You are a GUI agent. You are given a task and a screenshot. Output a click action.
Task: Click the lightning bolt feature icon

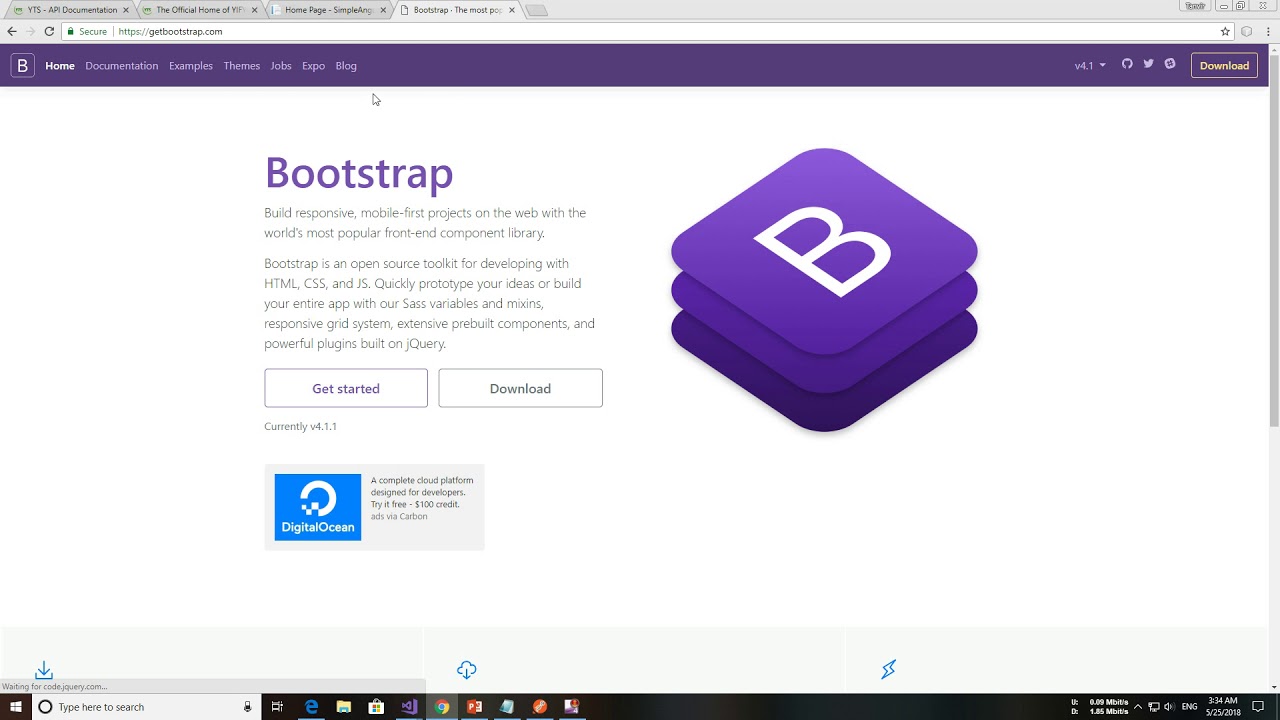click(888, 670)
